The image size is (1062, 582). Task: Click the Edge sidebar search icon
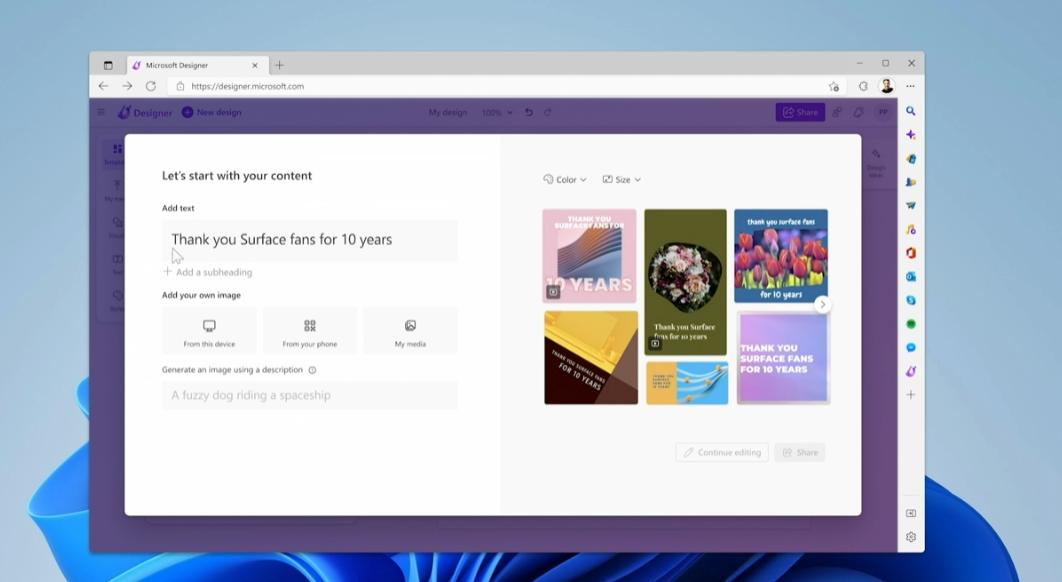[910, 111]
